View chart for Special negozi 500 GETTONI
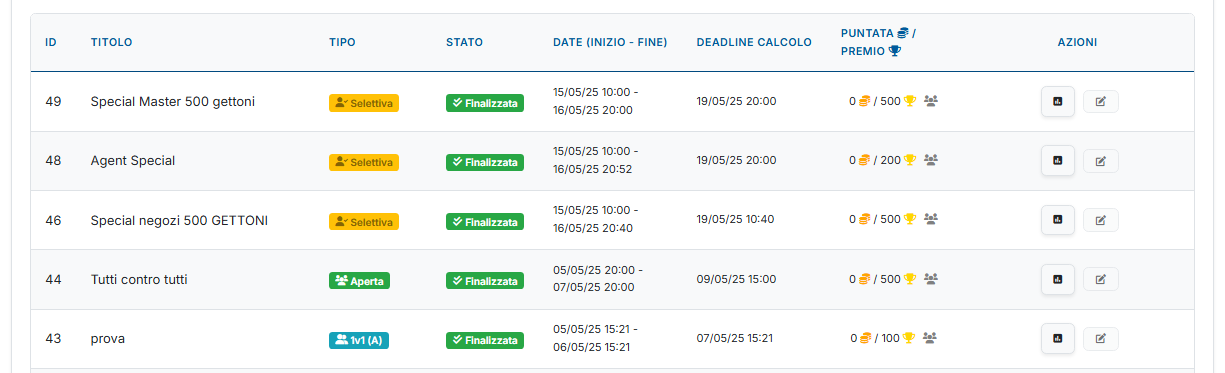 1058,220
